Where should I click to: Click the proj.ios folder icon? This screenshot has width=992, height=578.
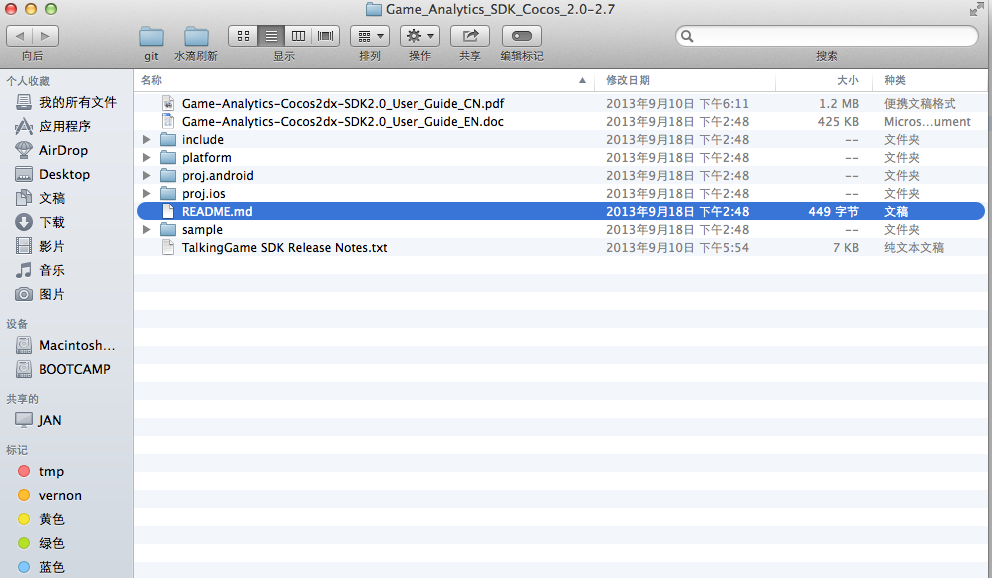click(x=168, y=194)
